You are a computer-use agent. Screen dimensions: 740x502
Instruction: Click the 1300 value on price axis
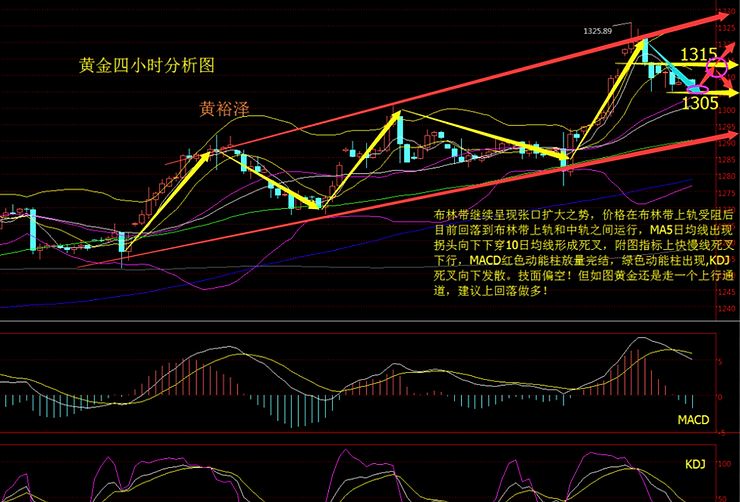[726, 112]
